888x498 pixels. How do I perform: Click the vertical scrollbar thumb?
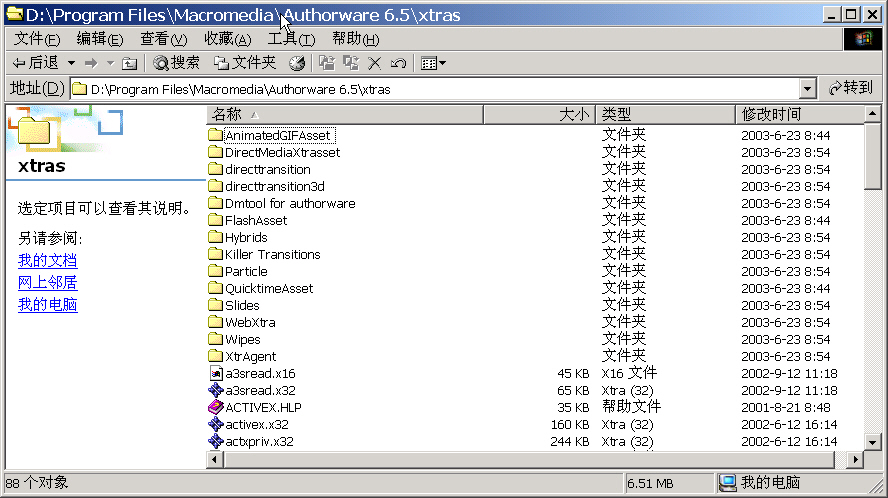(873, 156)
